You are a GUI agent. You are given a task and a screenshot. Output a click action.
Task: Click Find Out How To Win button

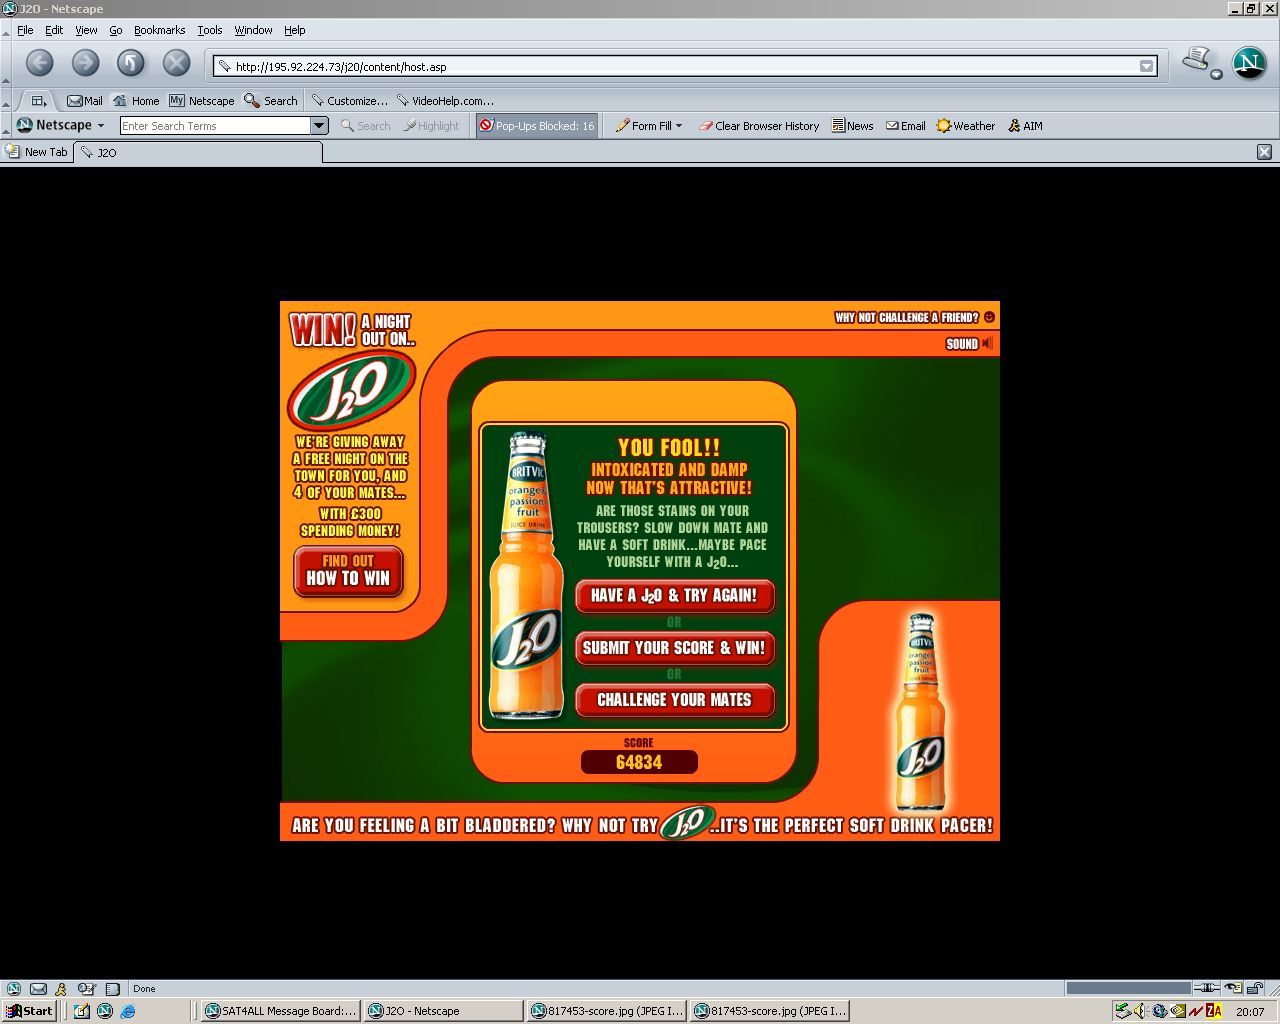click(348, 570)
